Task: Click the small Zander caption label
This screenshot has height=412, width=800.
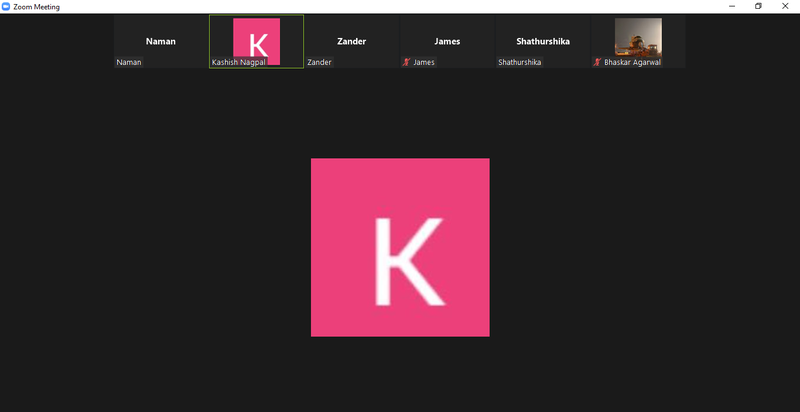Action: click(x=319, y=62)
